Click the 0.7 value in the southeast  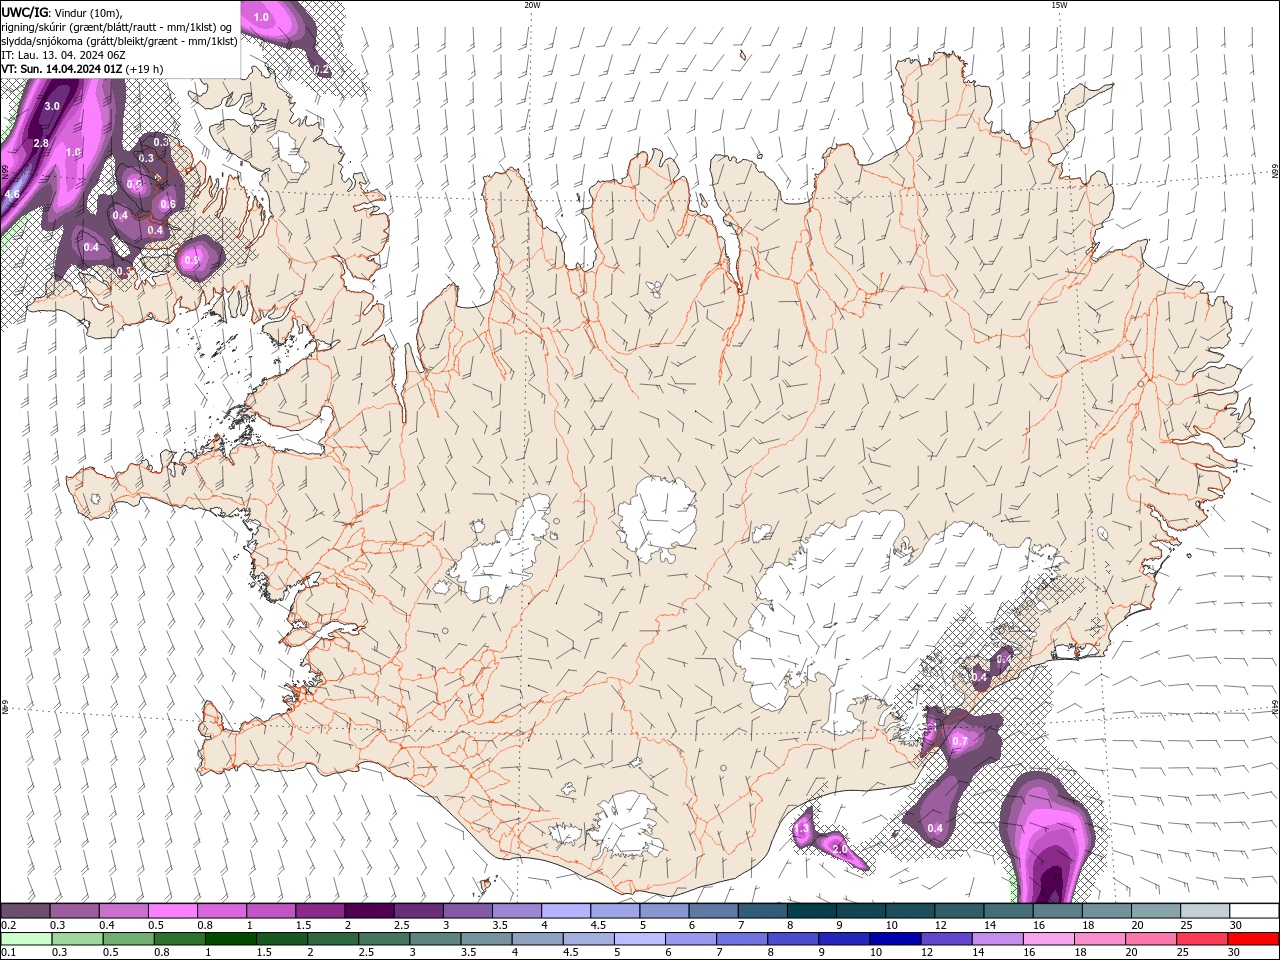click(960, 741)
